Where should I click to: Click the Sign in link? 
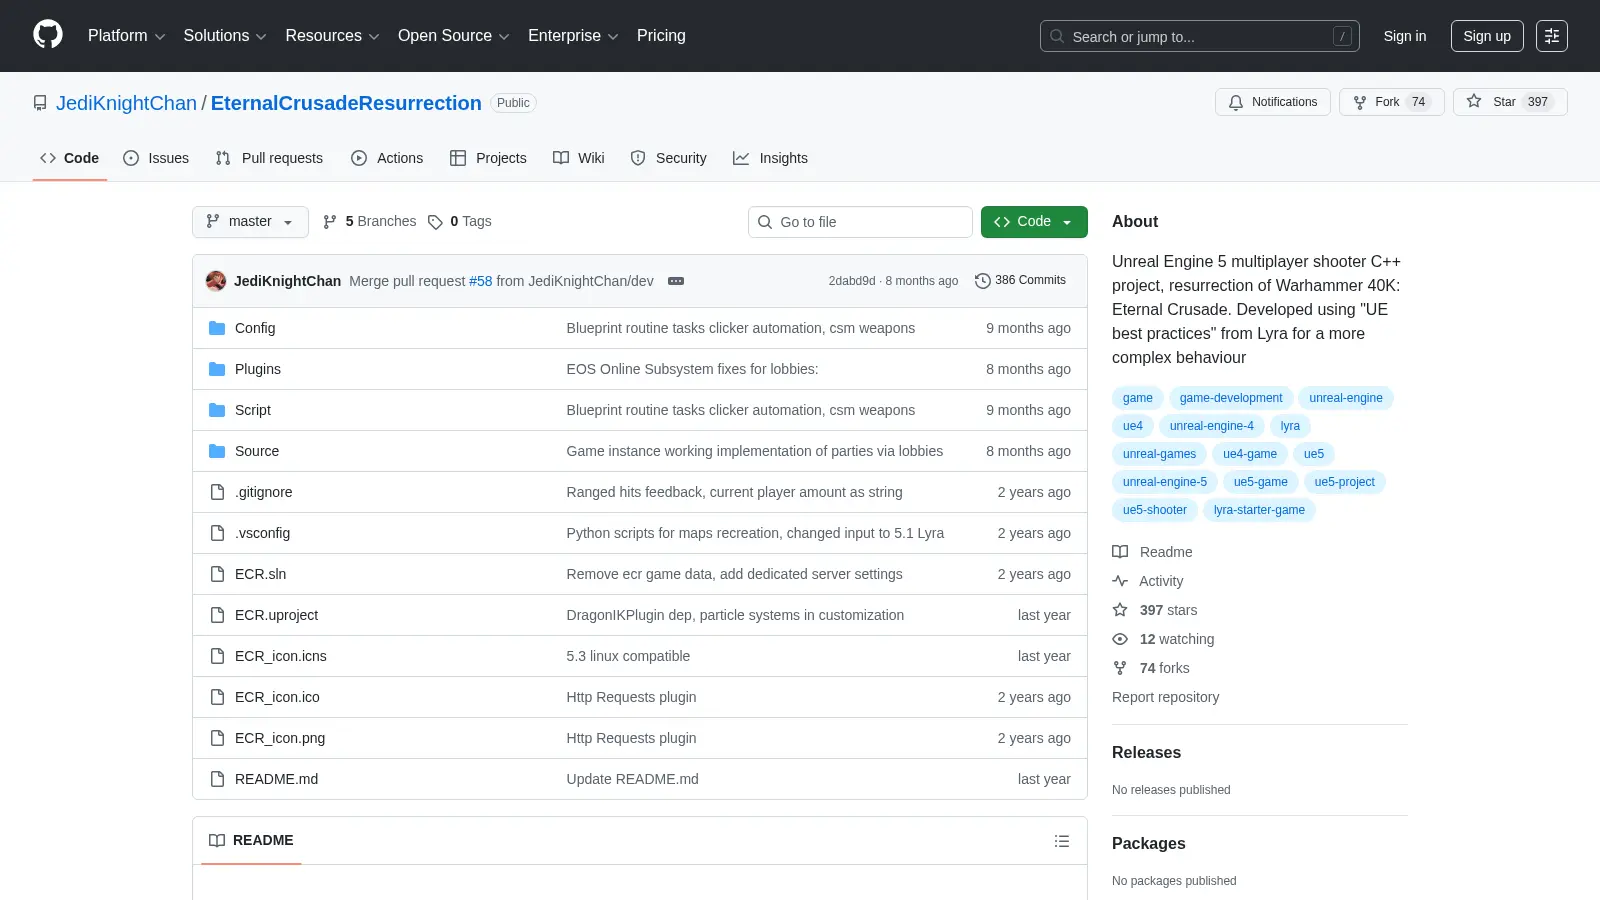(1405, 36)
